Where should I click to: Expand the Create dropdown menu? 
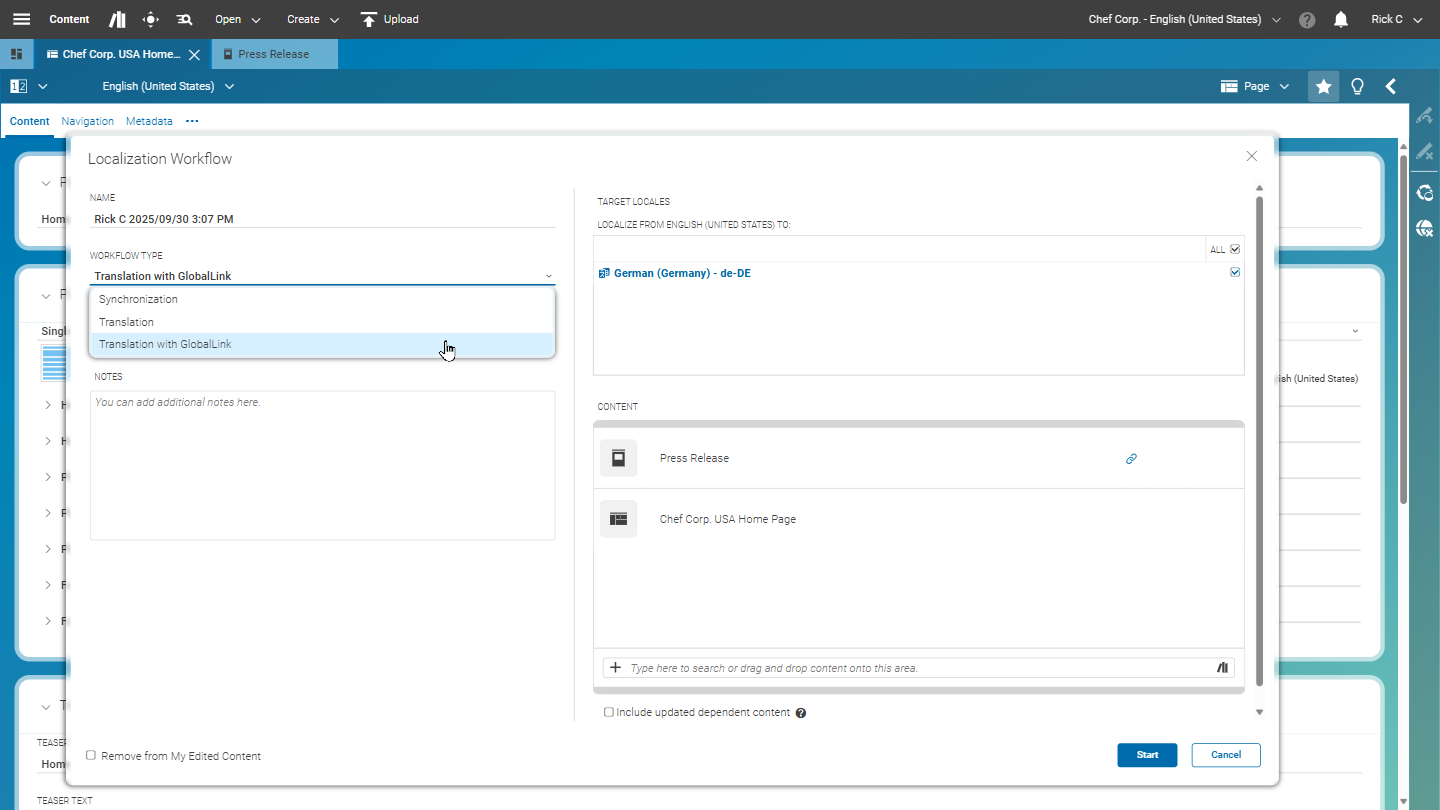click(x=313, y=19)
